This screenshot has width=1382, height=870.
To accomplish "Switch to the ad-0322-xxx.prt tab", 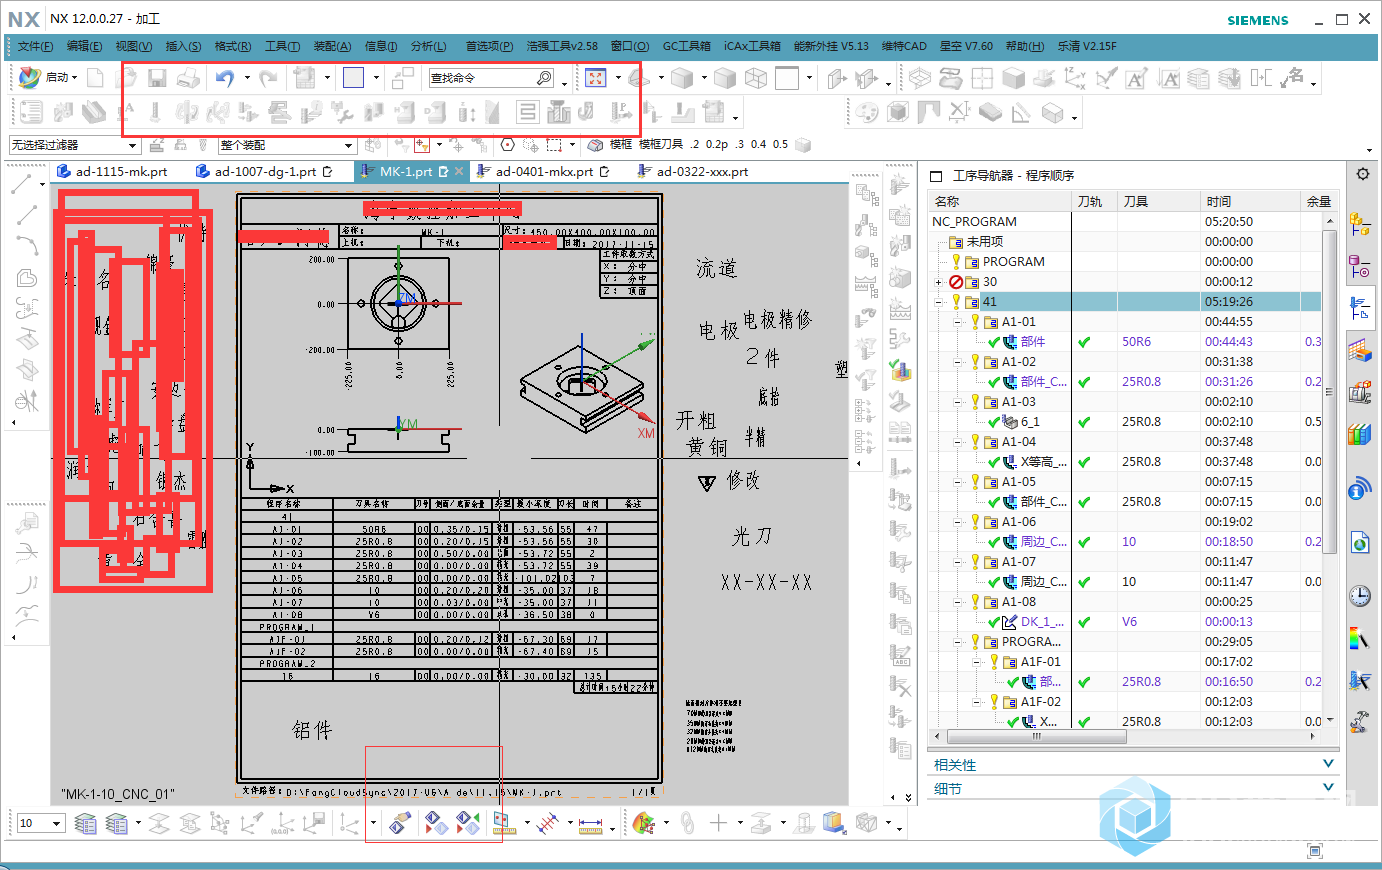I will [693, 172].
